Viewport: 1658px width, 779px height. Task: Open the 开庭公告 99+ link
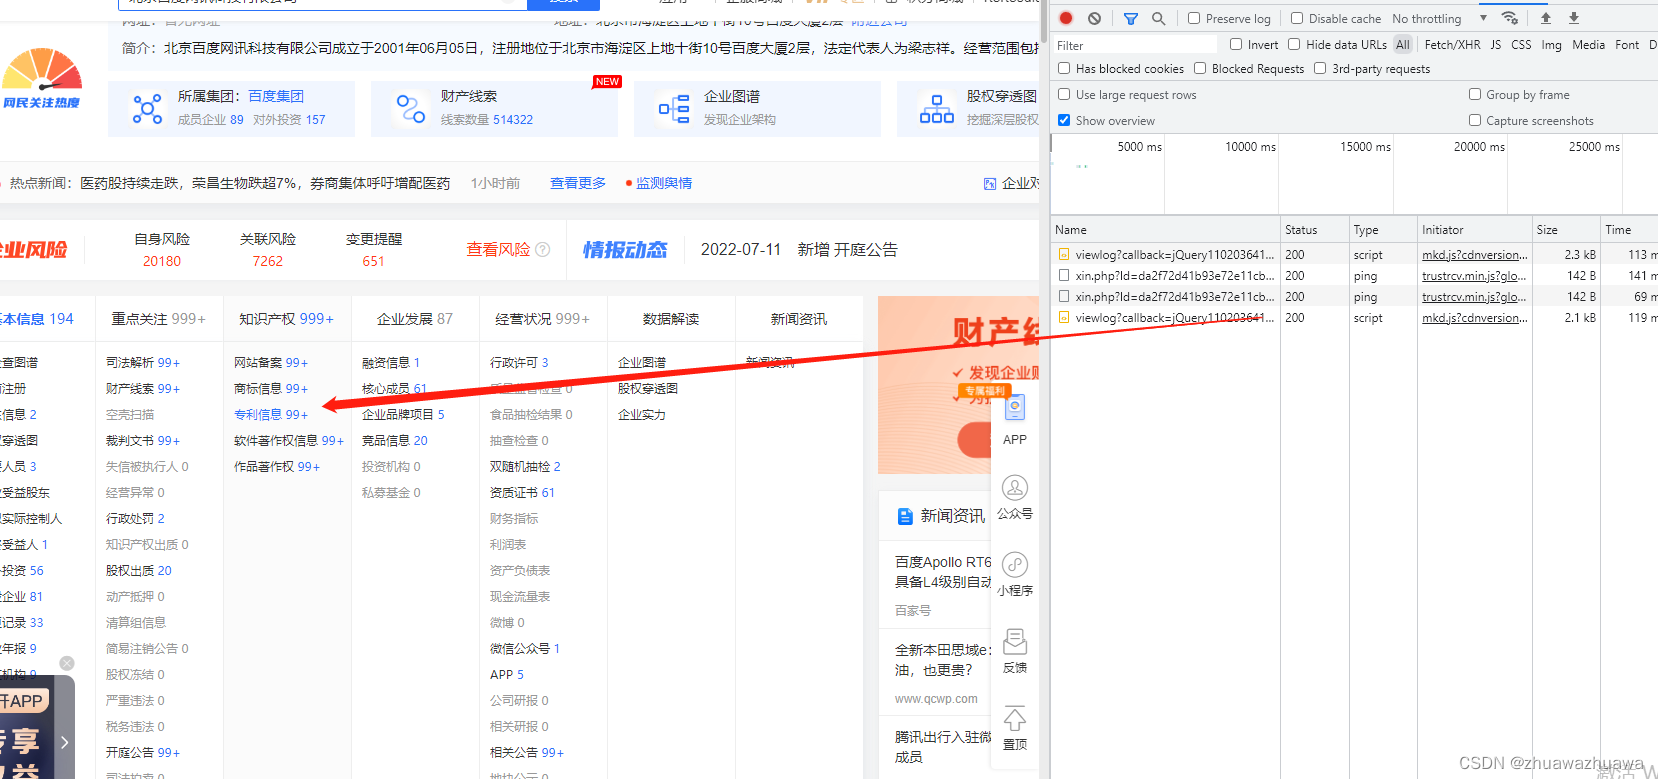click(x=143, y=752)
